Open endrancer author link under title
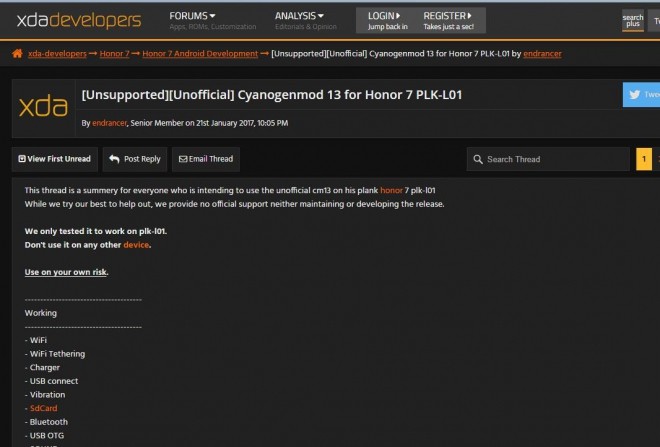660x447 pixels. point(109,123)
